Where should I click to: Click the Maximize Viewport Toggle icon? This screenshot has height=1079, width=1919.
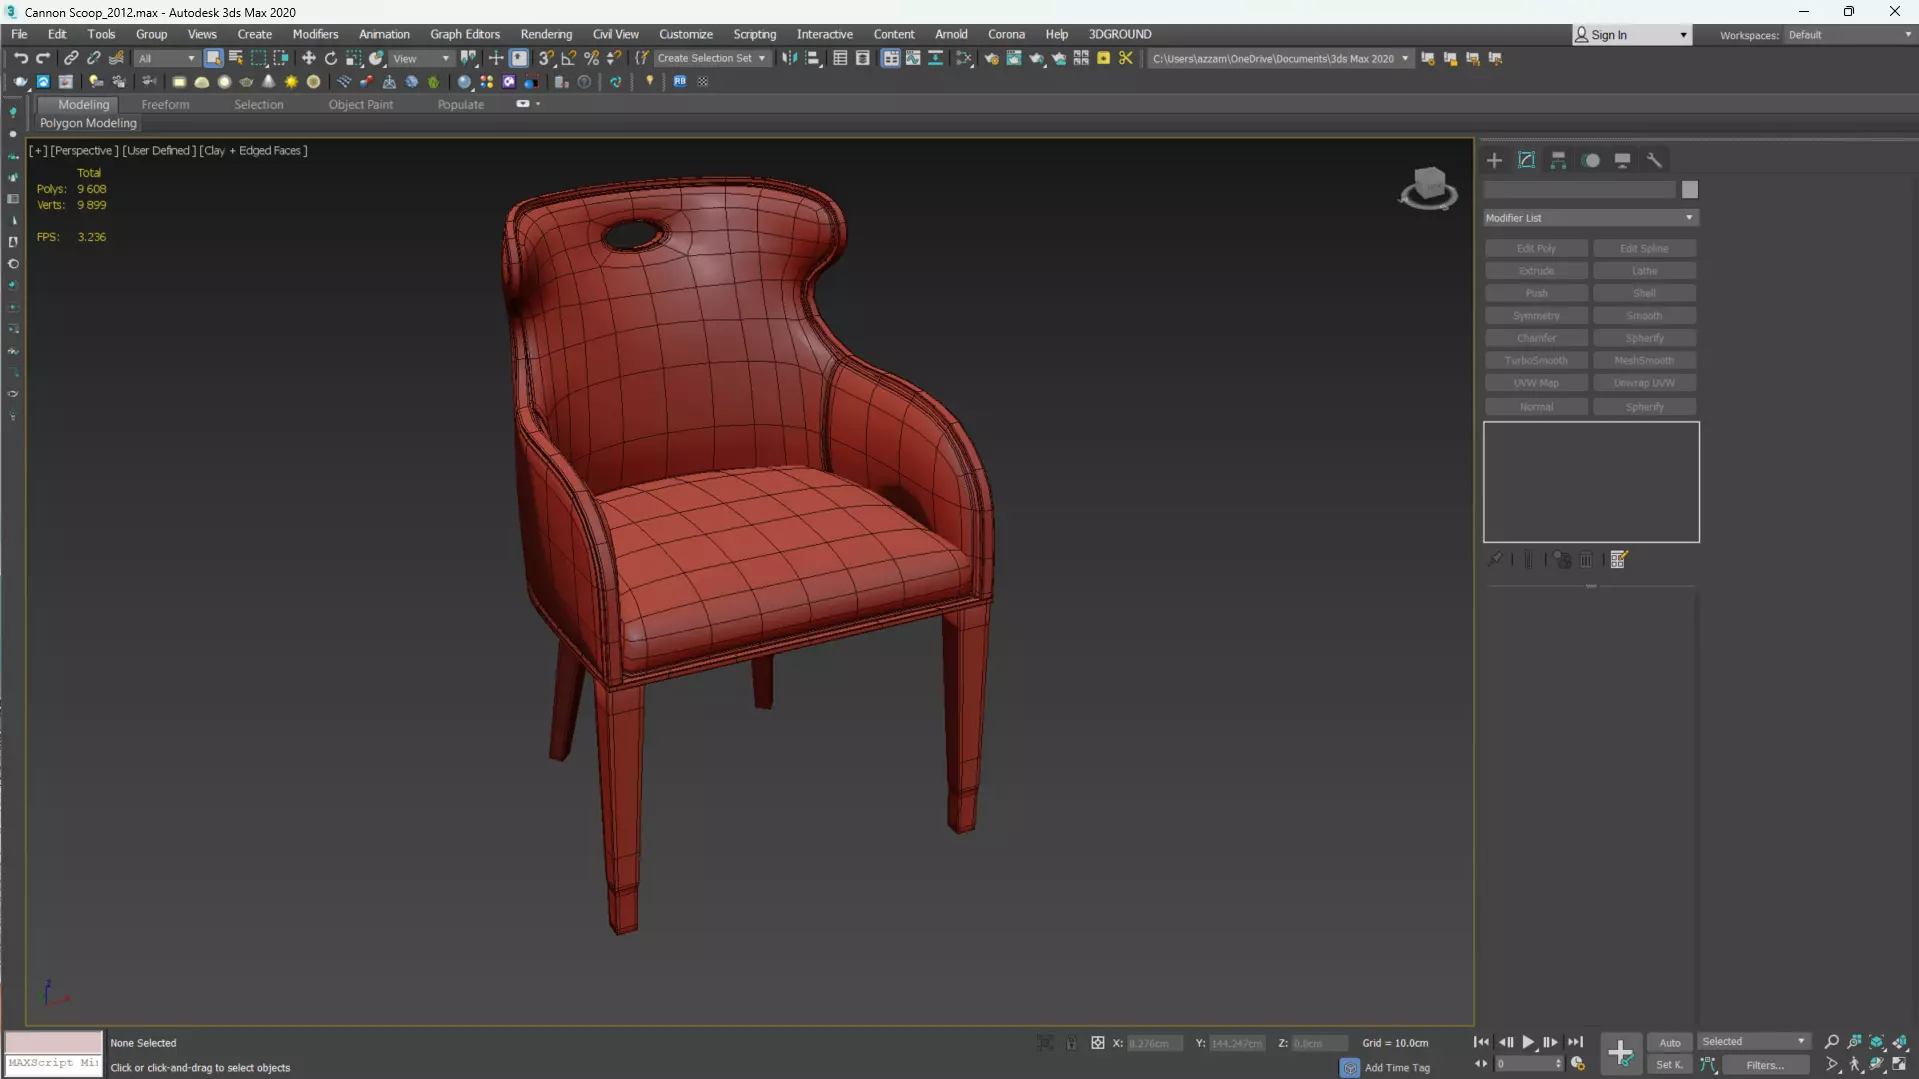1899,1065
